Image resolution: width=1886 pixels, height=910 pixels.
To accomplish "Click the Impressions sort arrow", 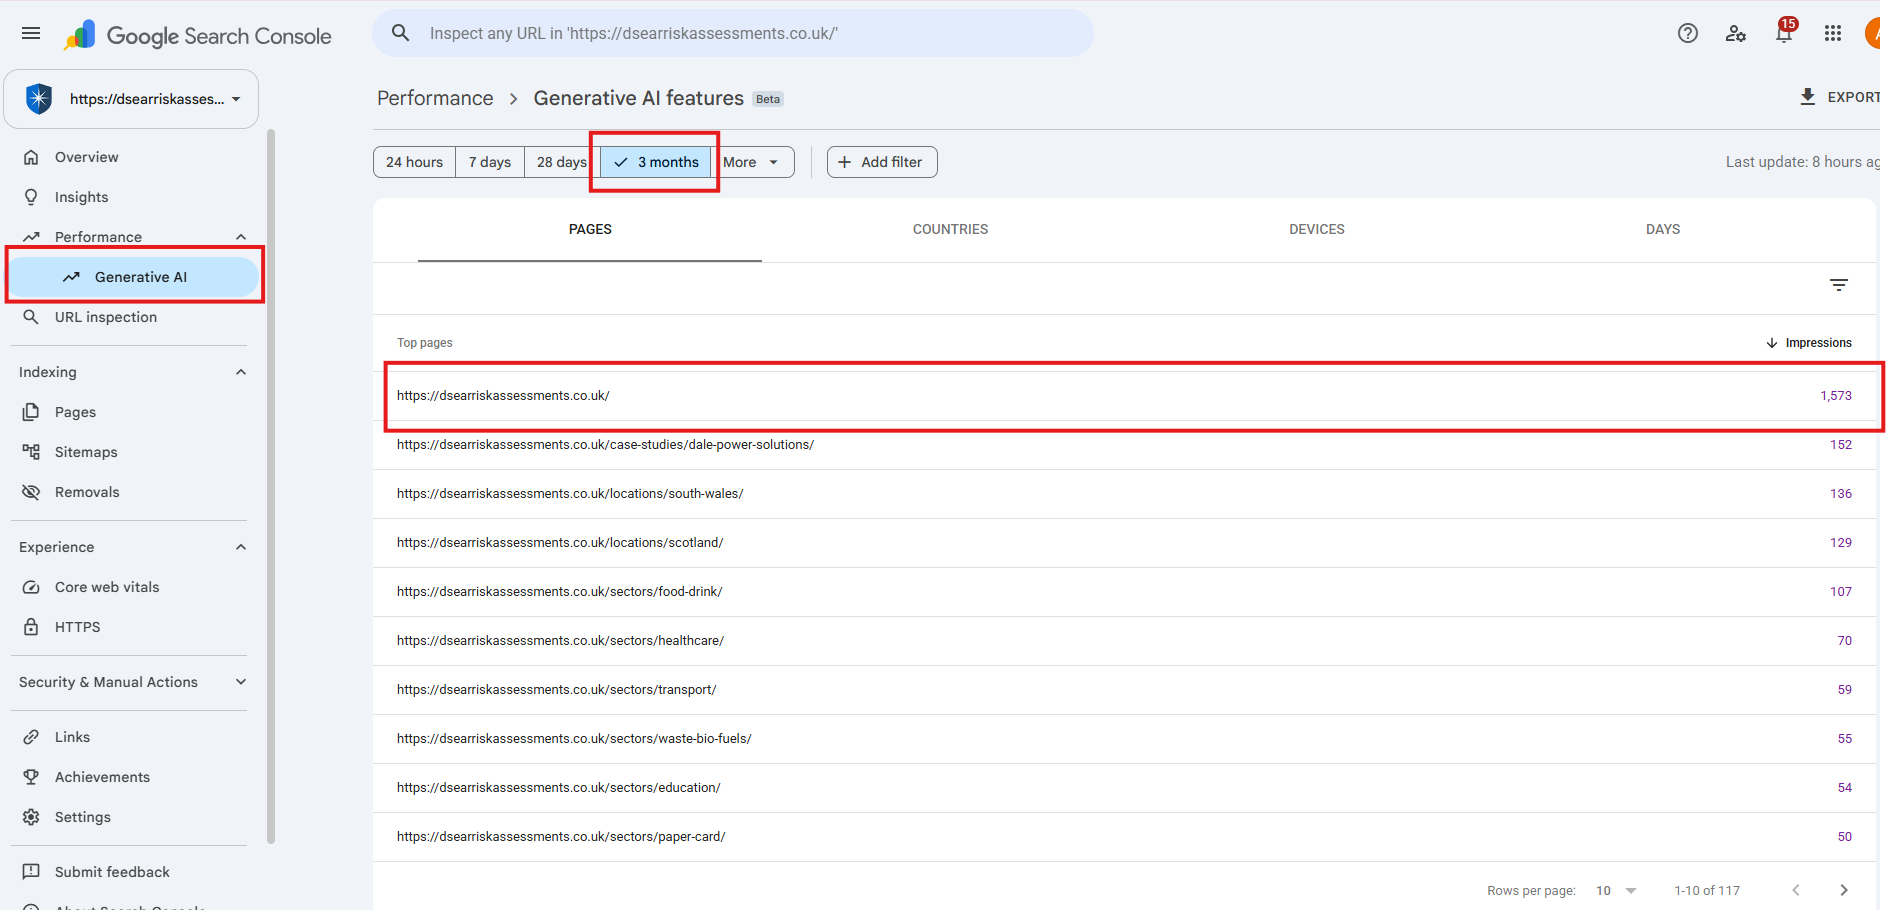I will 1772,343.
